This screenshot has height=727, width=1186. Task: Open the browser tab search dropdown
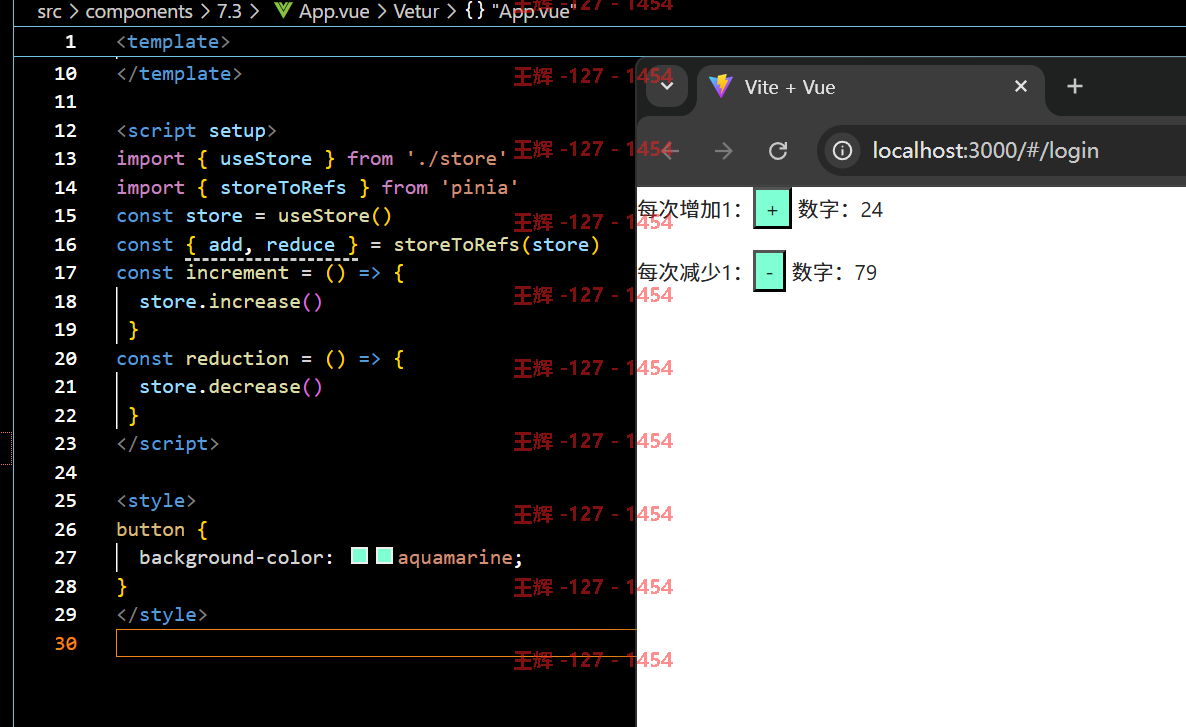tap(666, 86)
